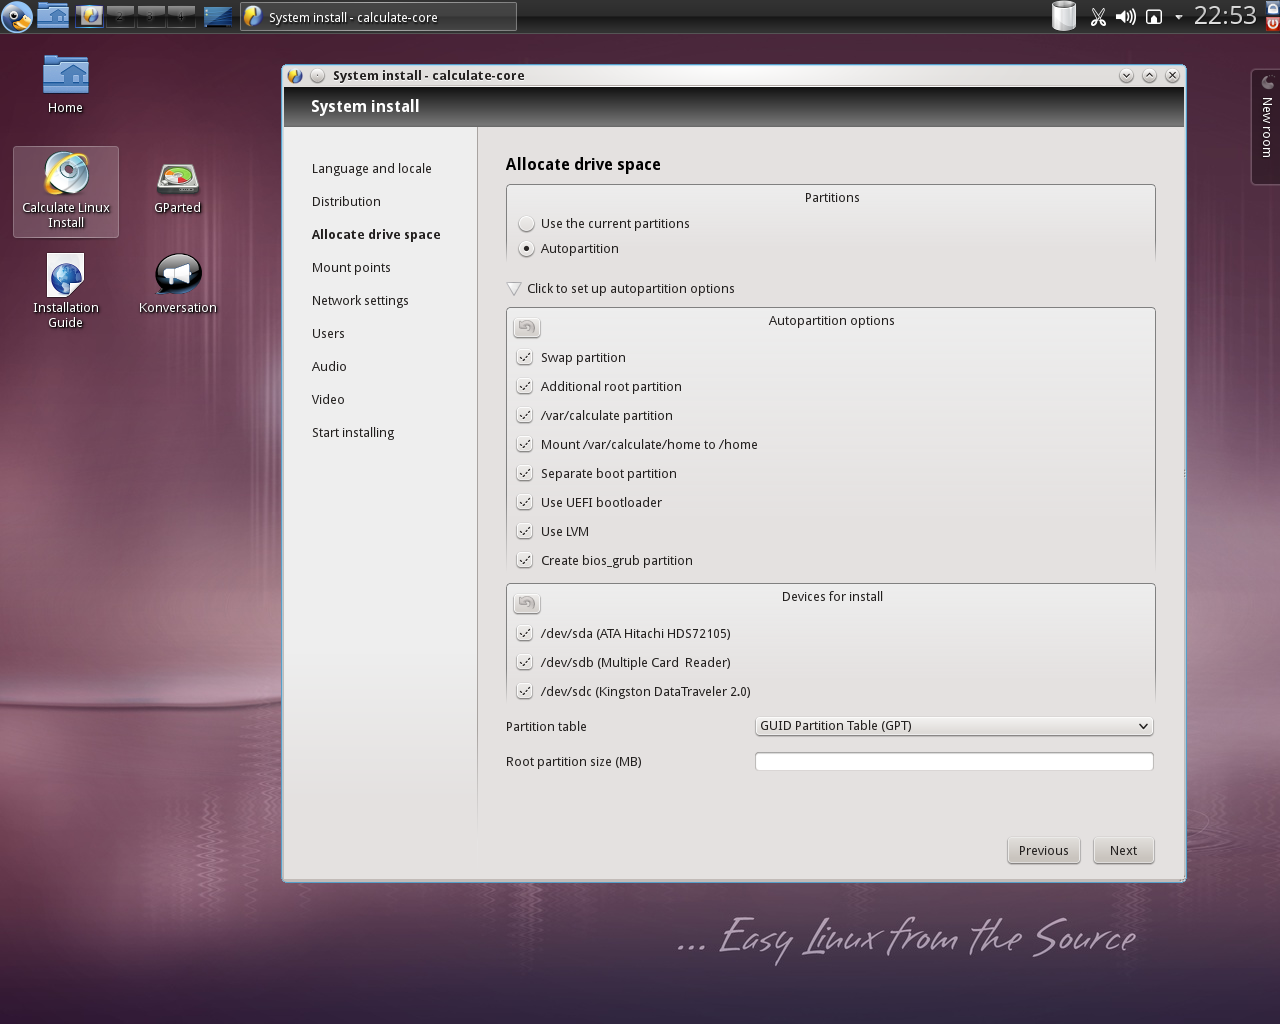Open the Installation Guide desktop icon

click(66, 290)
